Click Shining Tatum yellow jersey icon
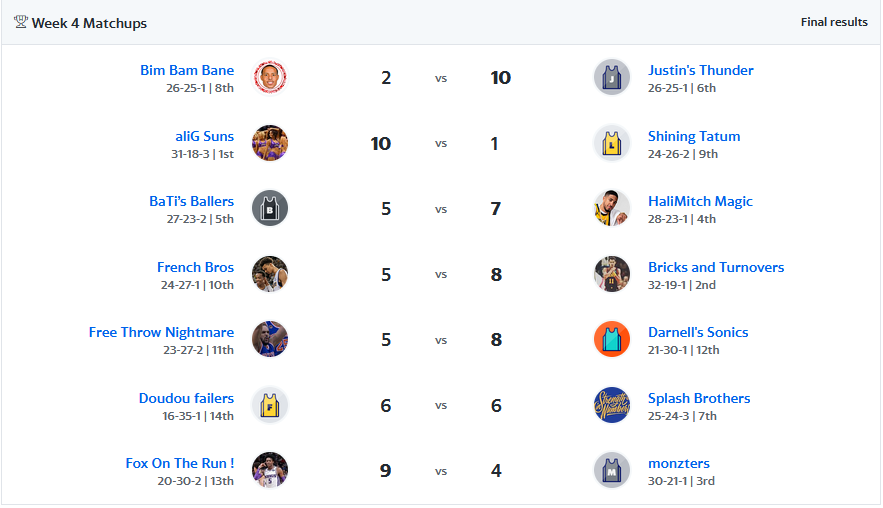The image size is (883, 508). point(612,143)
